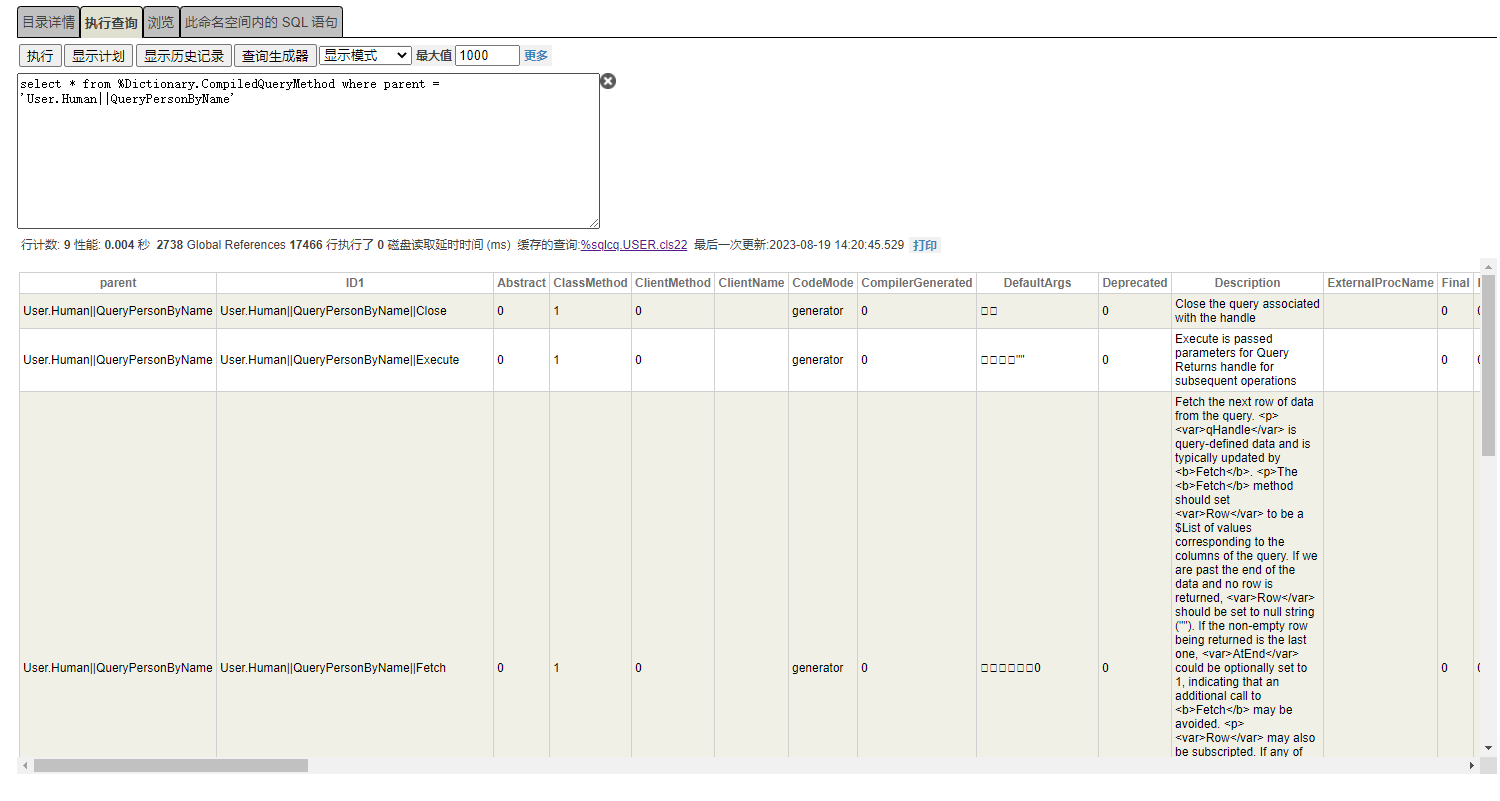Open the 目录详情 tab
Image resolution: width=1500 pixels, height=801 pixels.
[48, 22]
